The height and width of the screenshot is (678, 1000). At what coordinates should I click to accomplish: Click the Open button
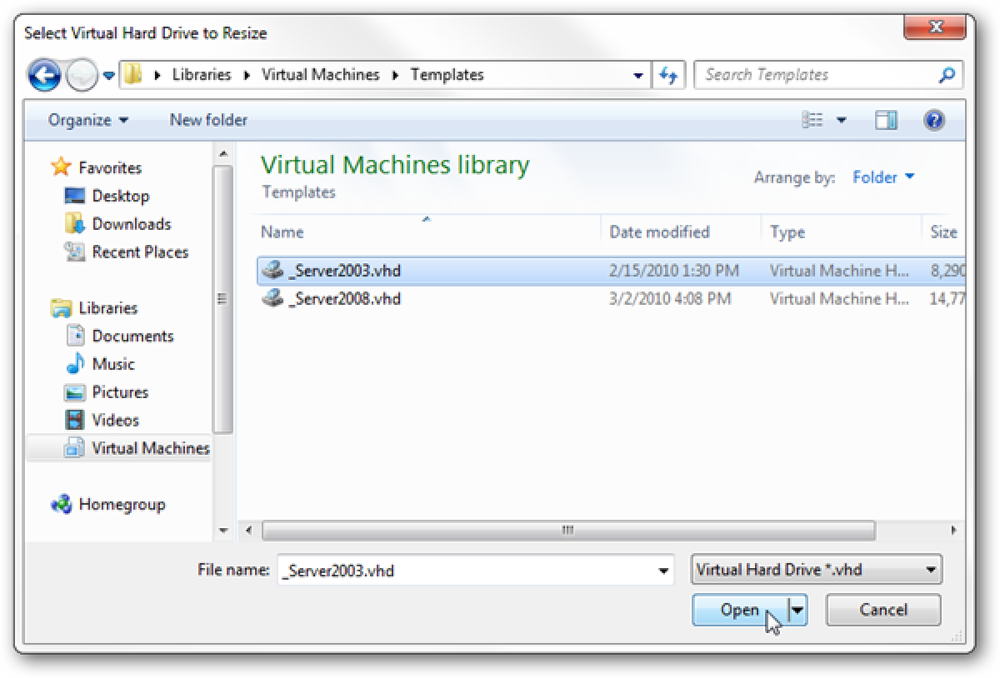pos(740,610)
